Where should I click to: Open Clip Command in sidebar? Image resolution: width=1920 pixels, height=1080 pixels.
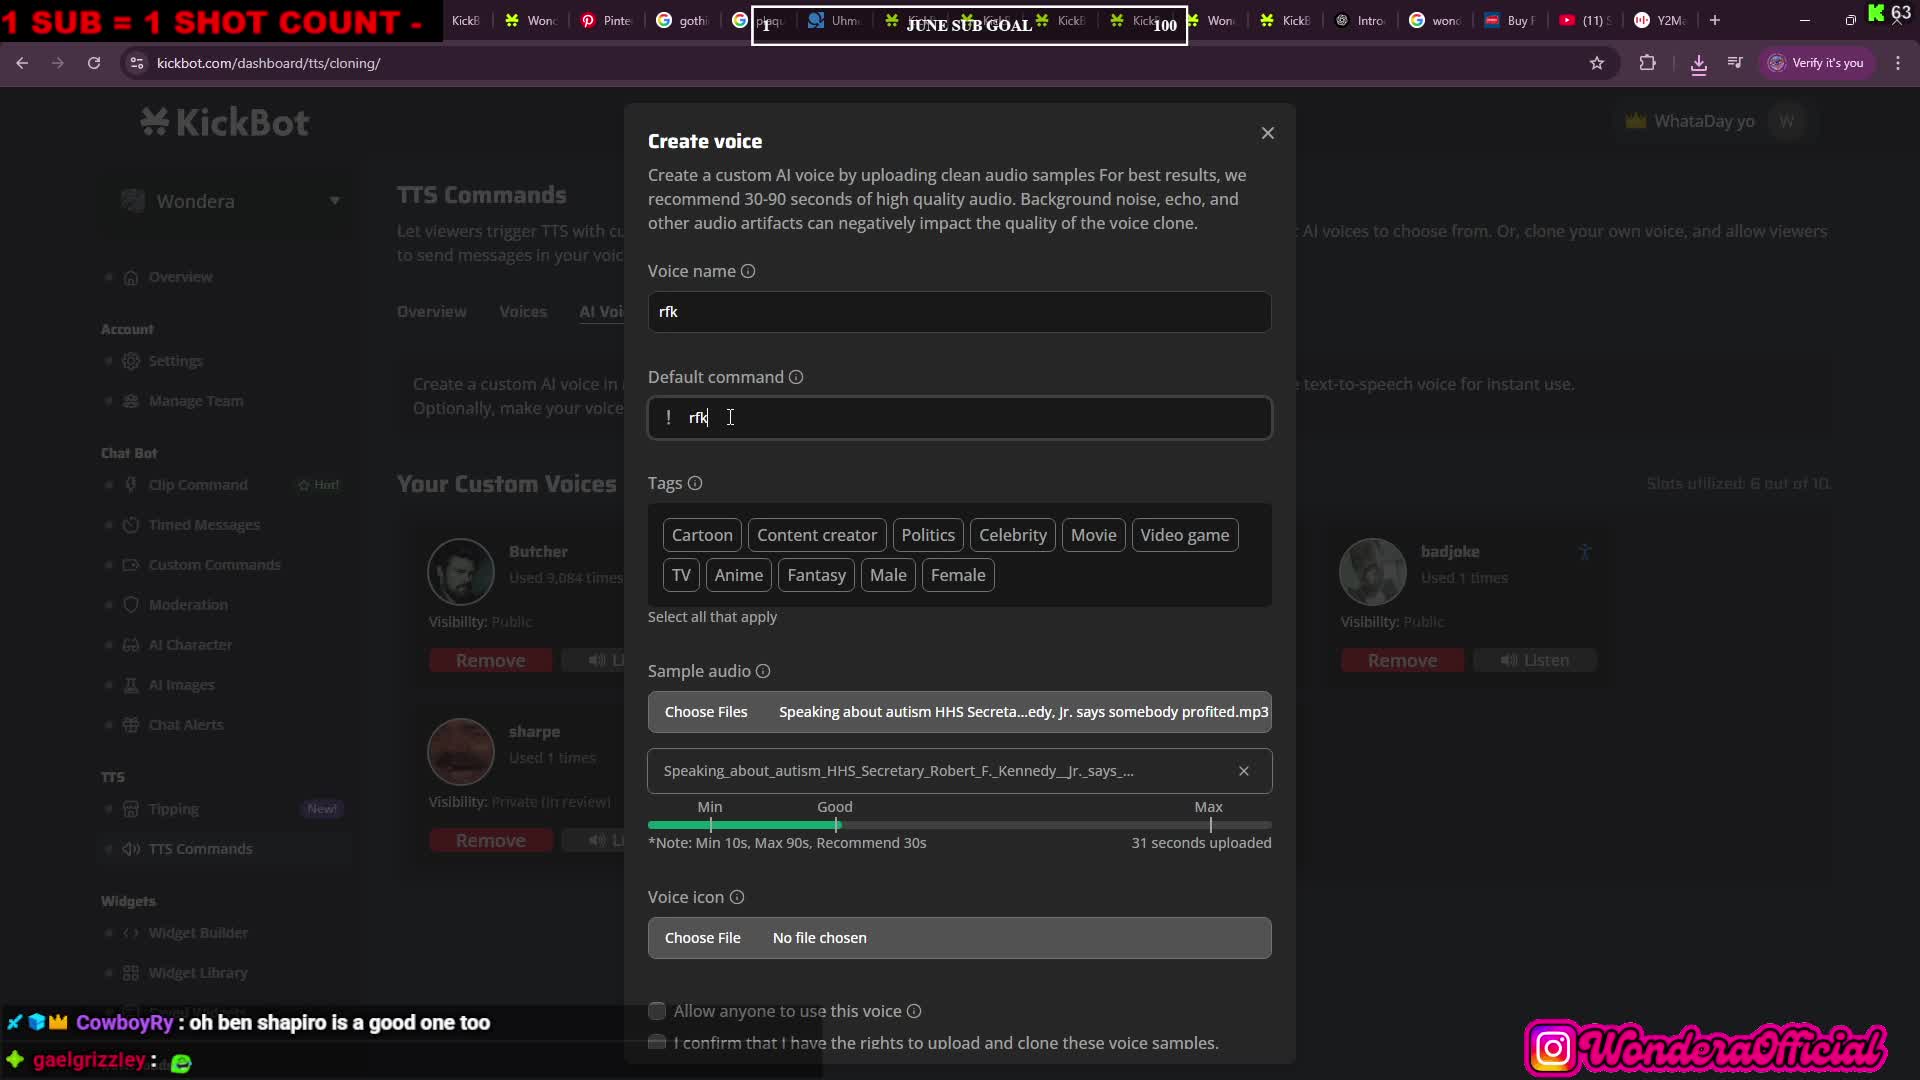198,485
